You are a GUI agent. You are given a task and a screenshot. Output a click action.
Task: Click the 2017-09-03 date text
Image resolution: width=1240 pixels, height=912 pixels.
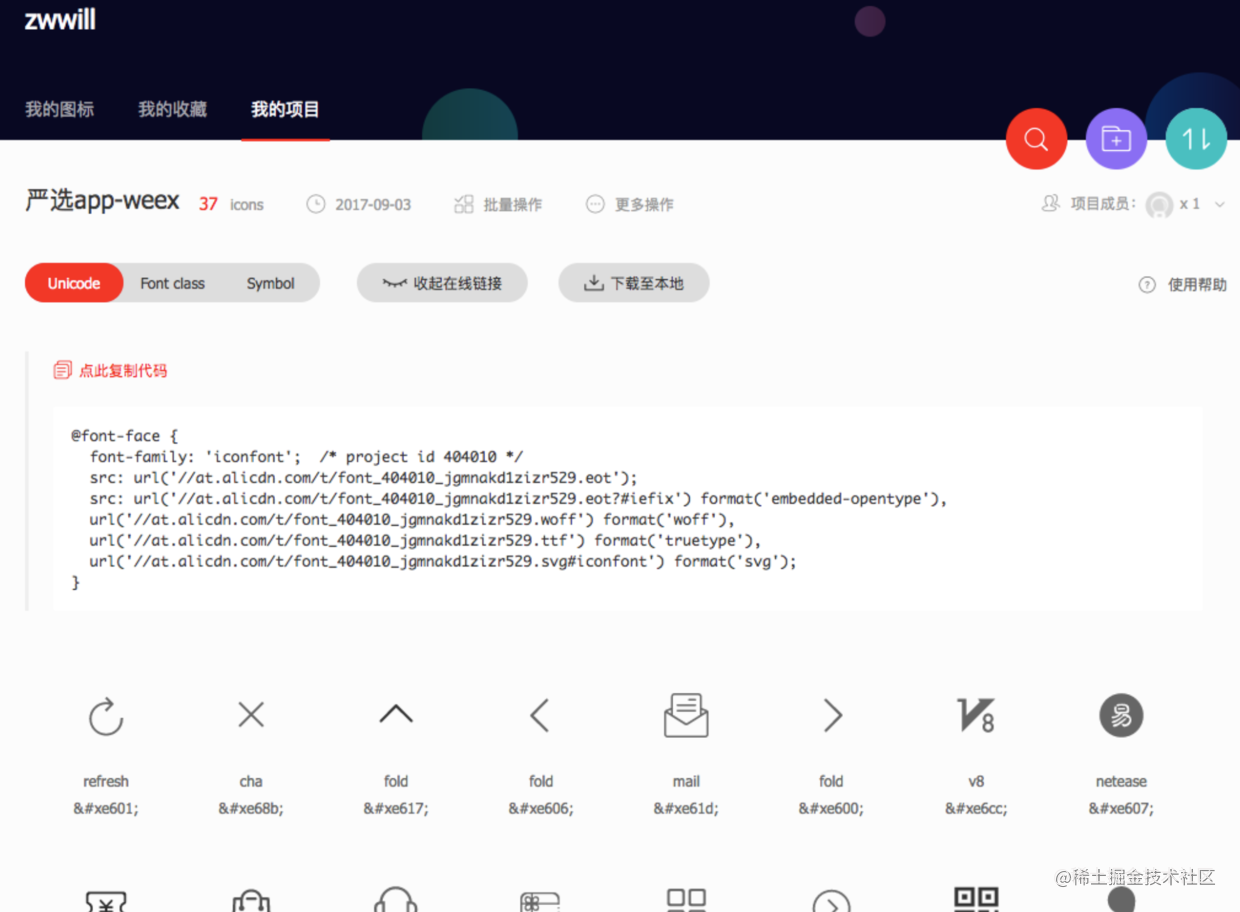coord(373,204)
